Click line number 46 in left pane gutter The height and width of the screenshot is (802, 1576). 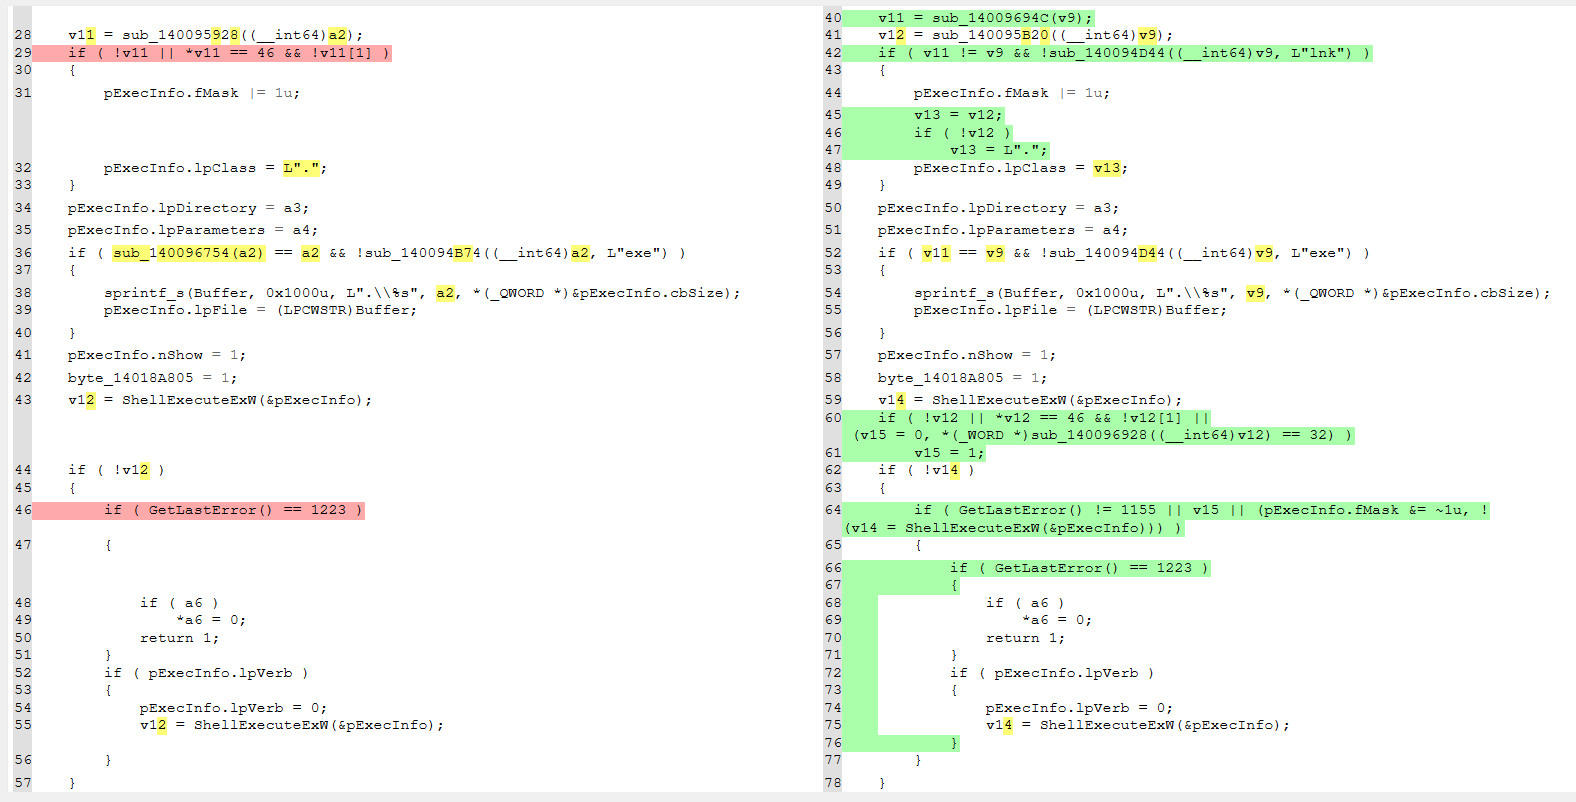pos(22,510)
